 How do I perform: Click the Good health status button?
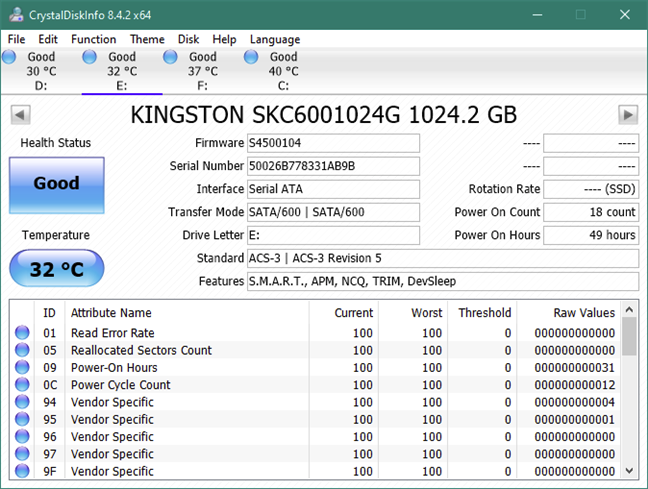point(57,185)
